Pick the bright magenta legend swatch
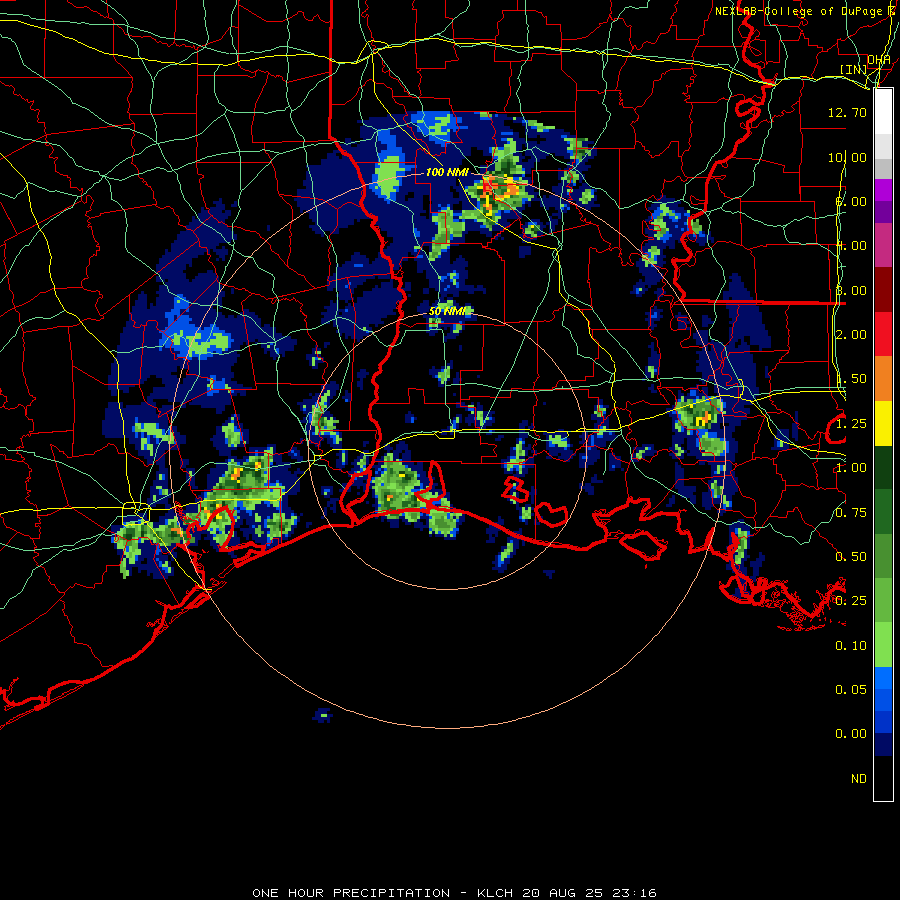Screen dimensions: 900x900 (x=883, y=190)
